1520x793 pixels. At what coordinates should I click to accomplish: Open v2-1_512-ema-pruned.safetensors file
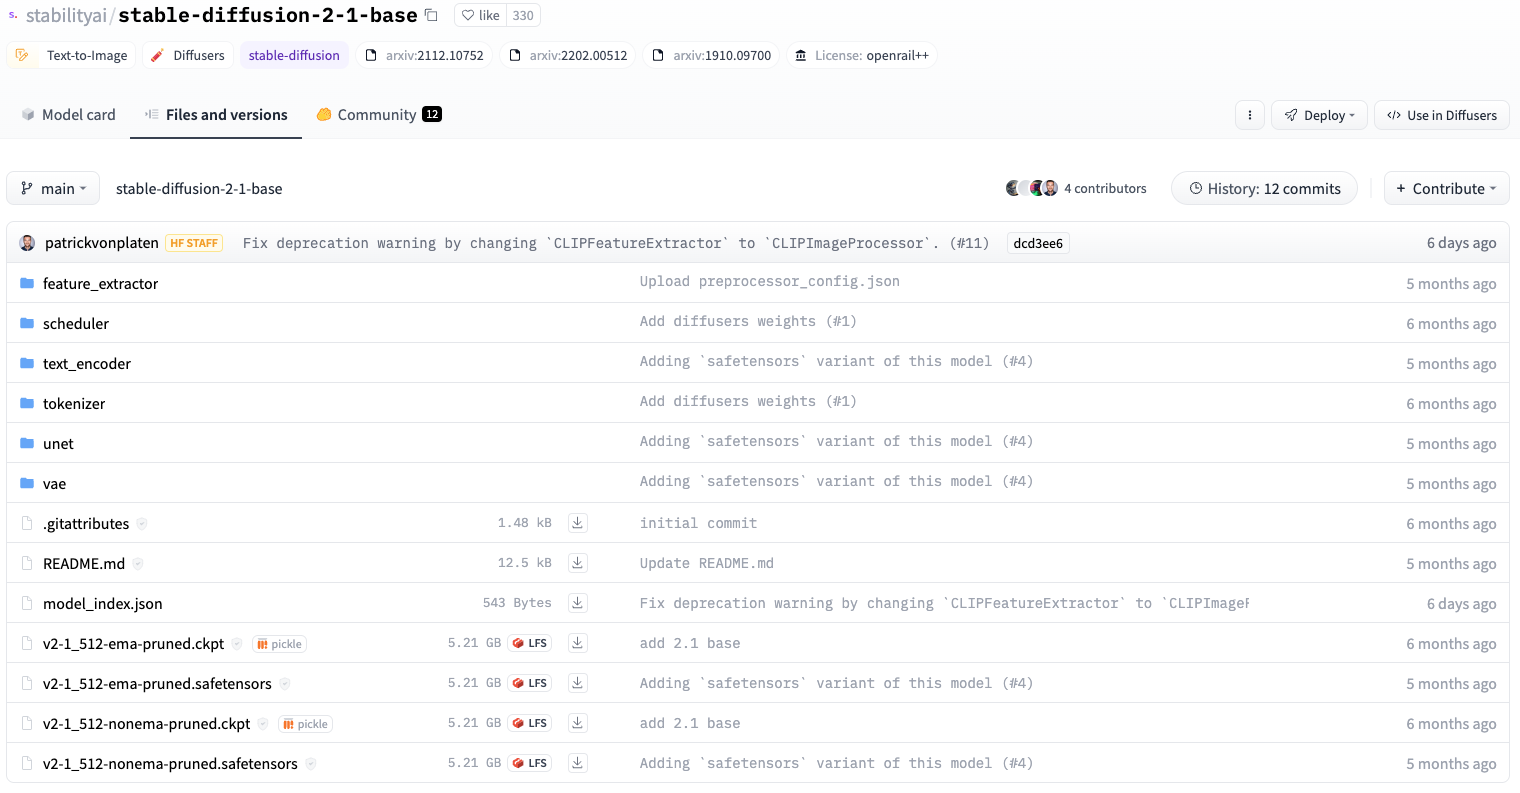157,683
